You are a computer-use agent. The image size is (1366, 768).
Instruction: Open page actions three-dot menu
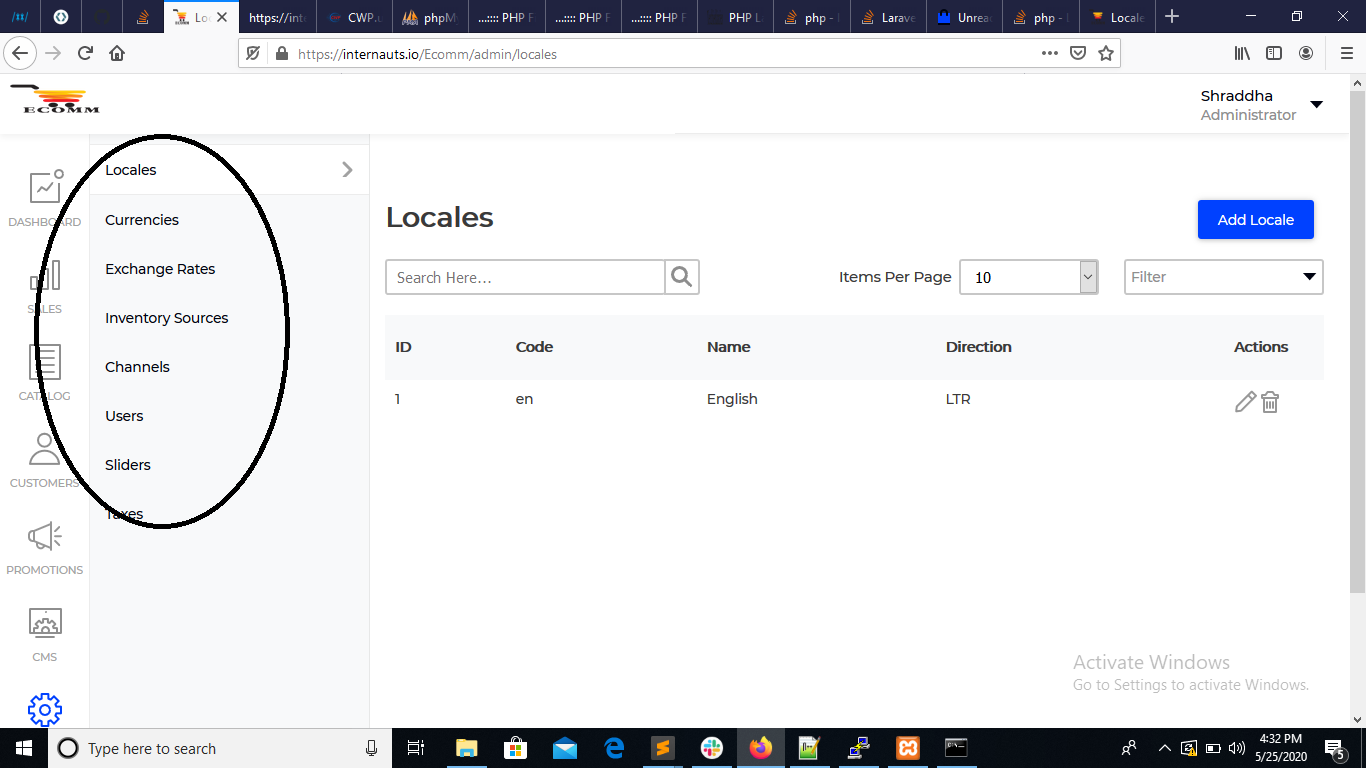[1049, 53]
